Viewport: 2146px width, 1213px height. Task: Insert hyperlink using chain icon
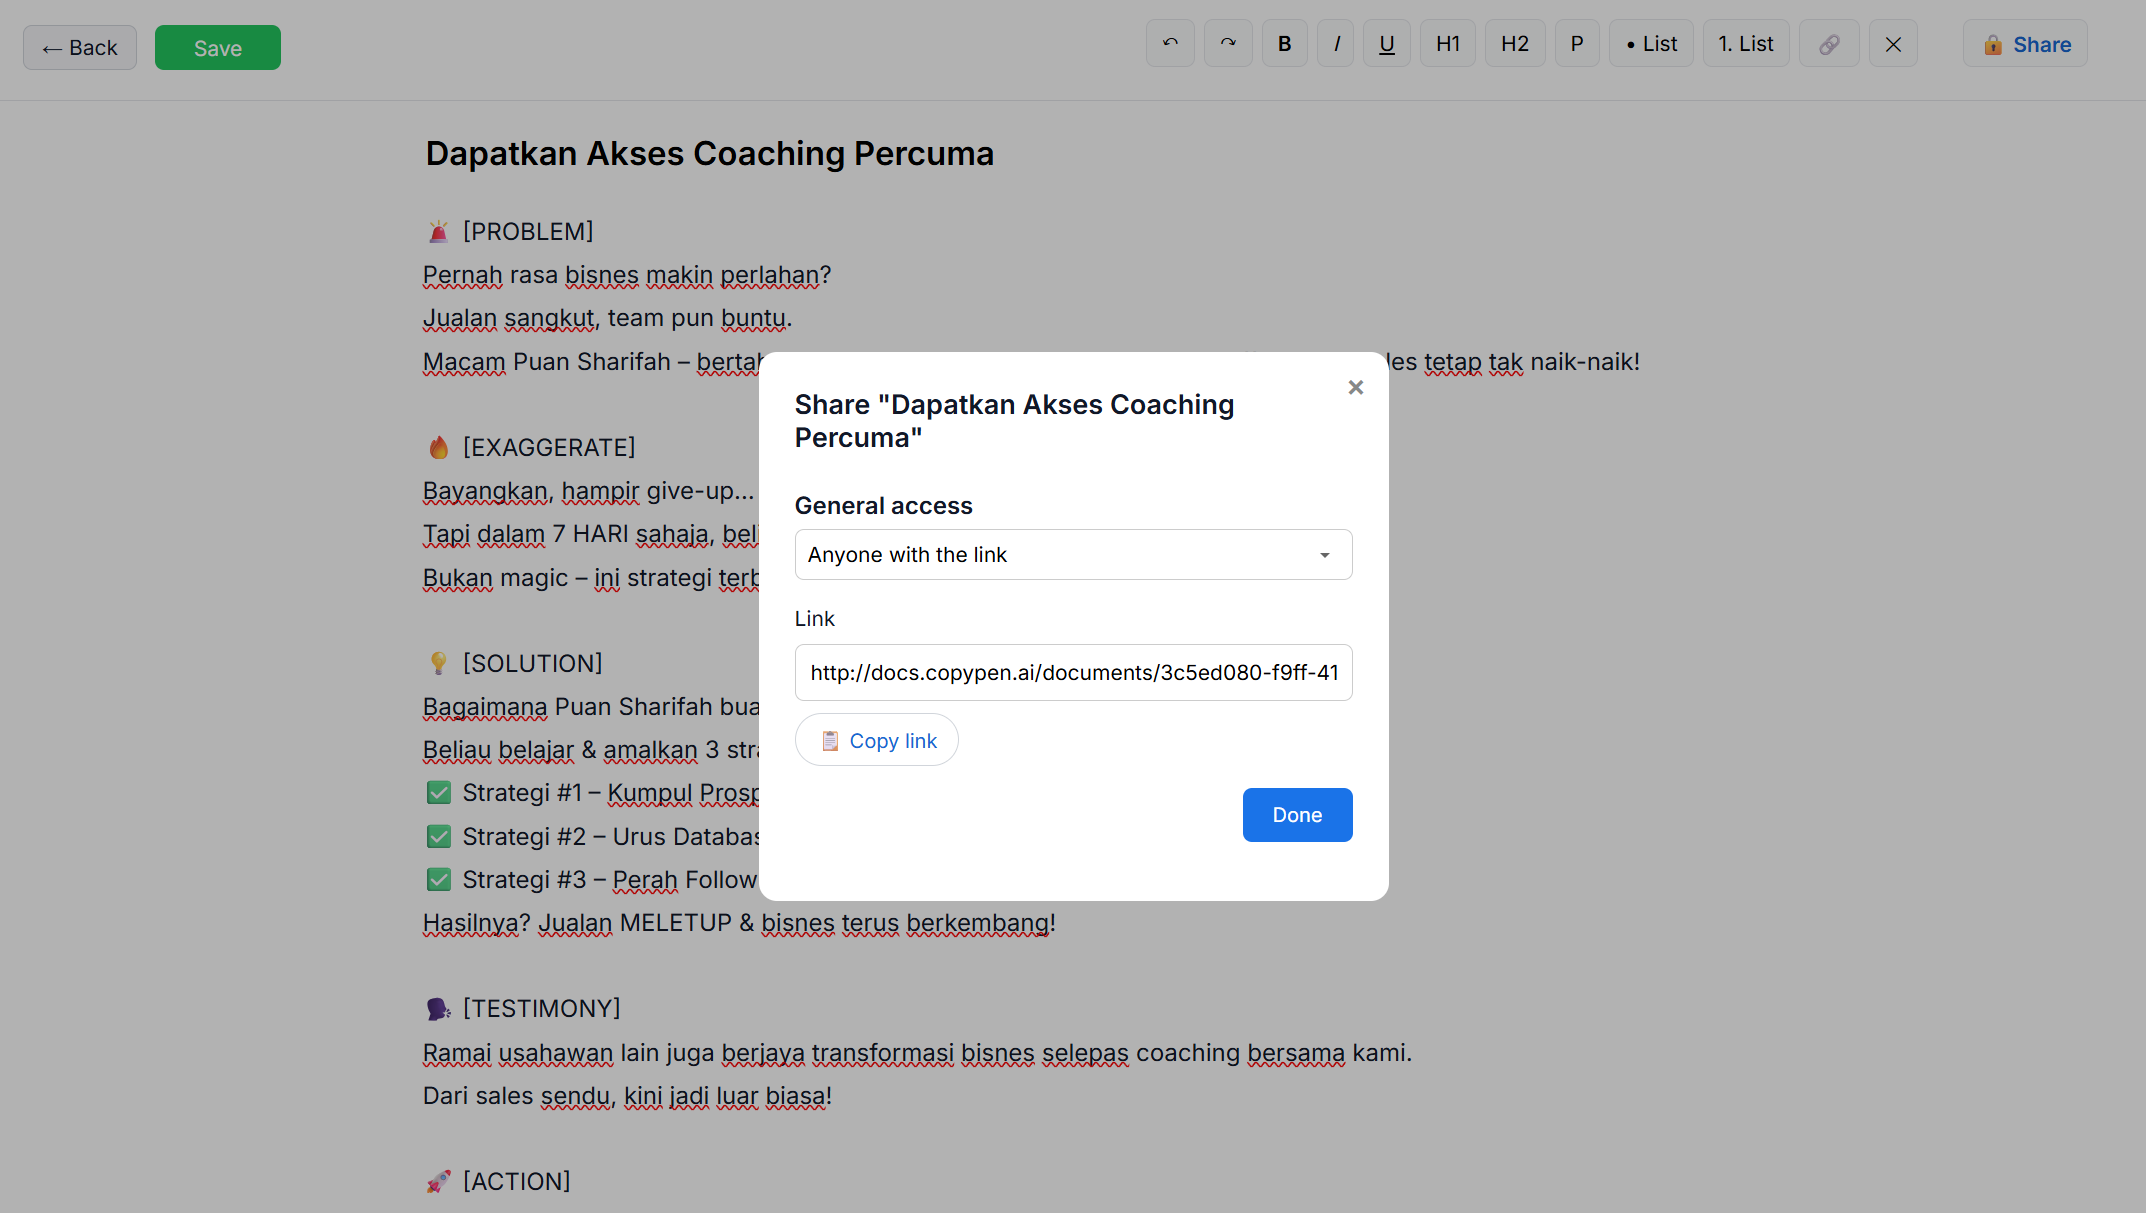click(x=1828, y=44)
